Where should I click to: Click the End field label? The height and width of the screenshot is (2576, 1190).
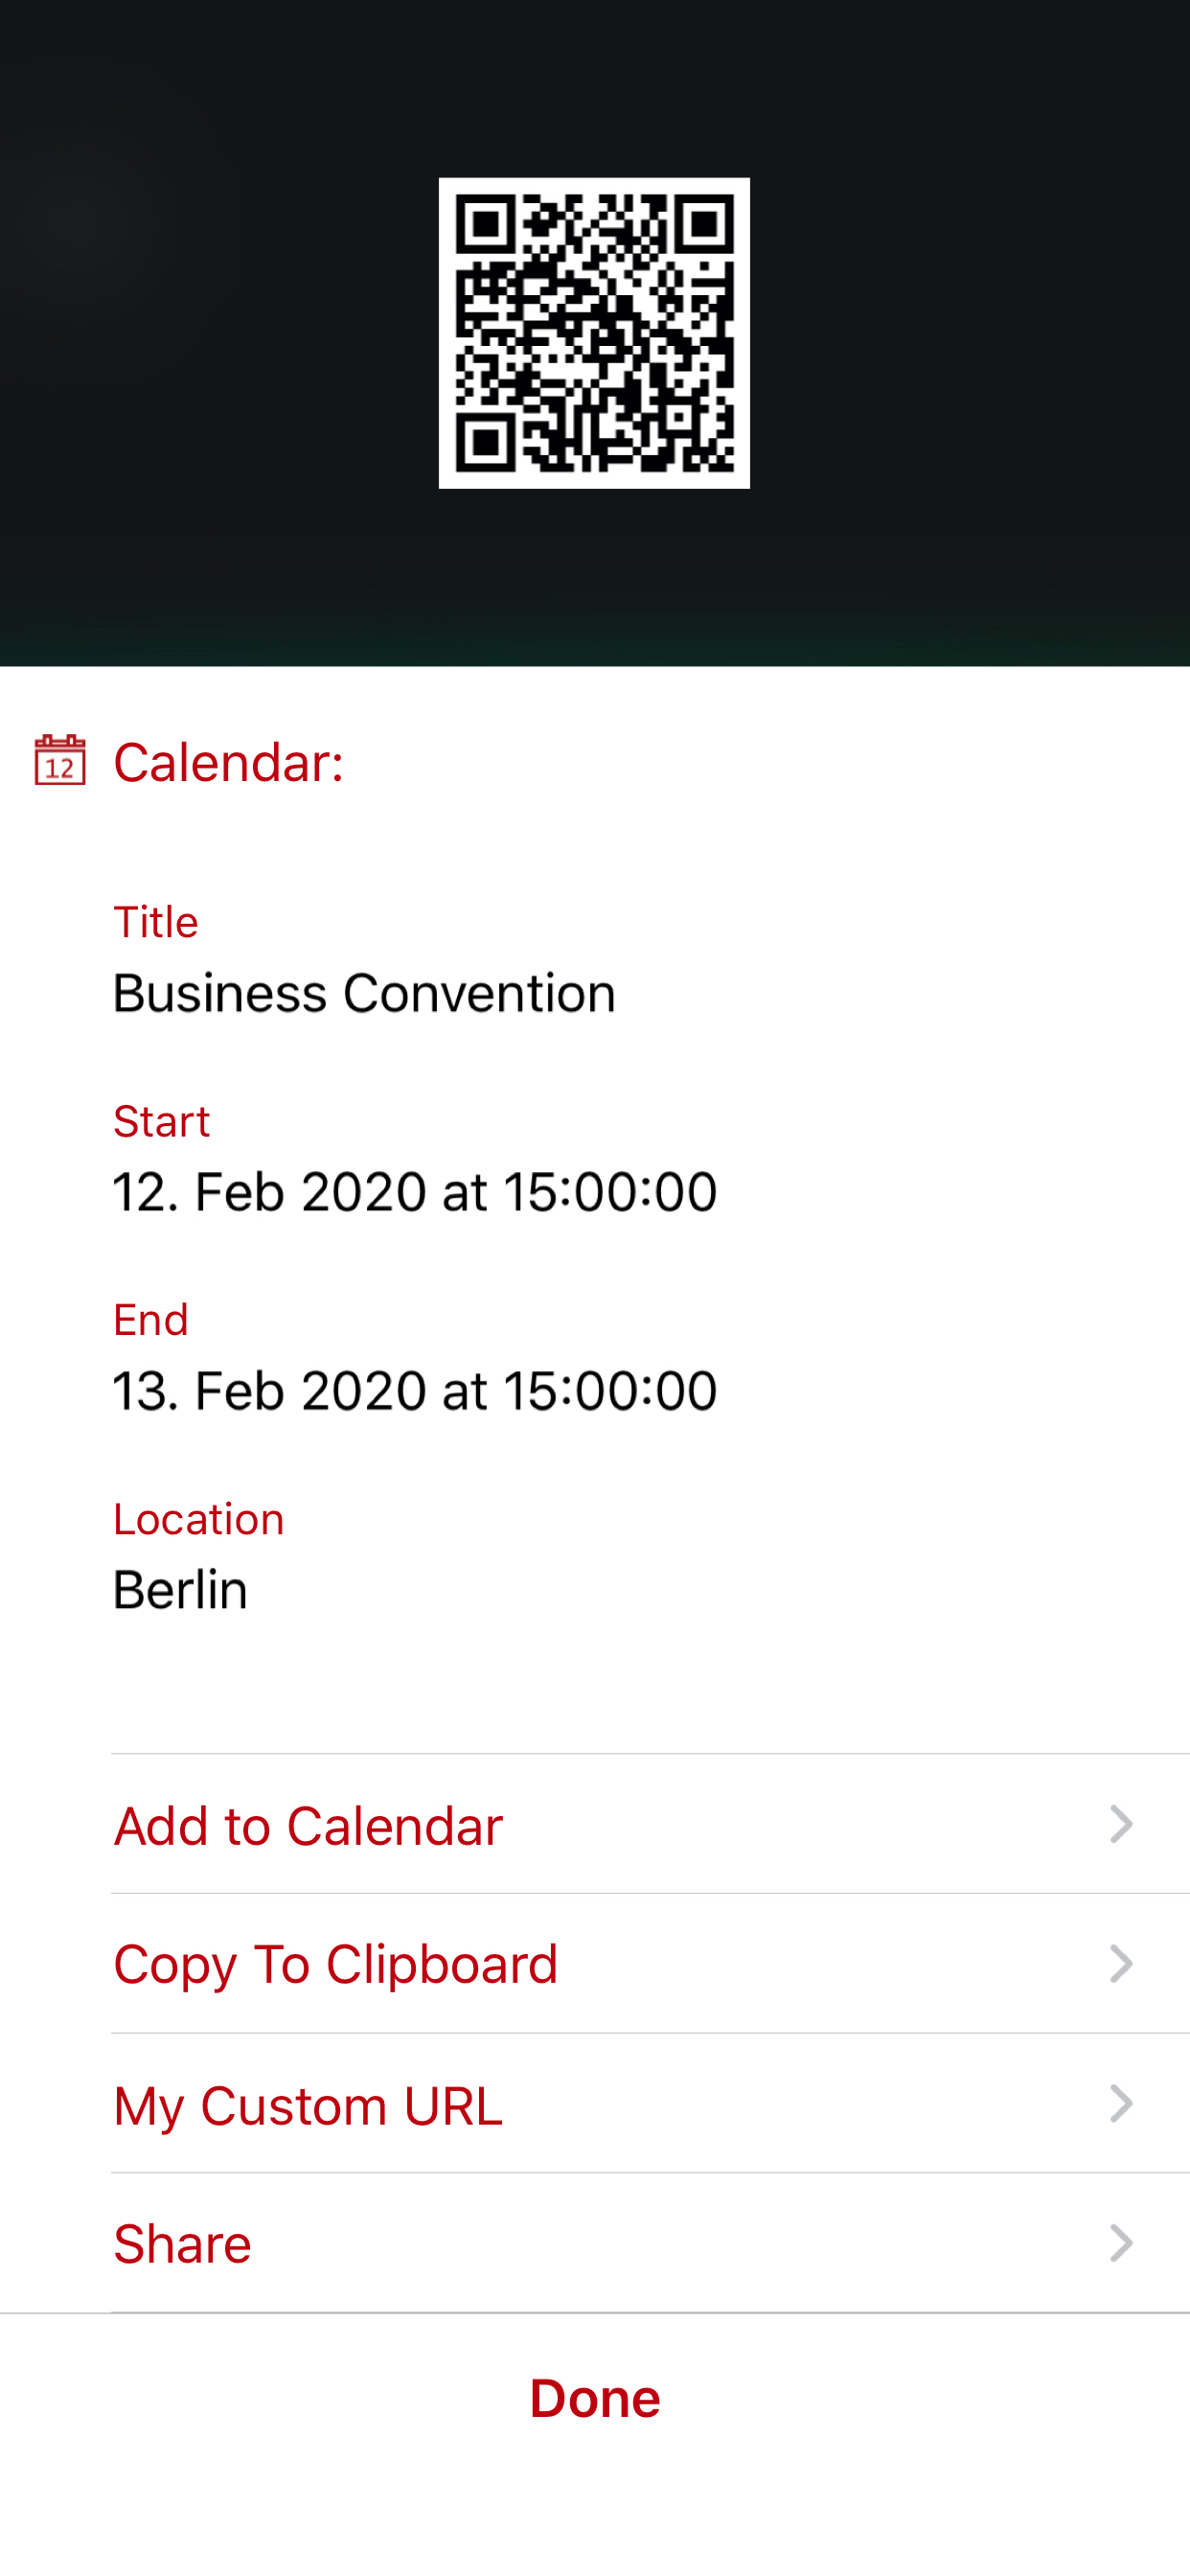pyautogui.click(x=150, y=1320)
